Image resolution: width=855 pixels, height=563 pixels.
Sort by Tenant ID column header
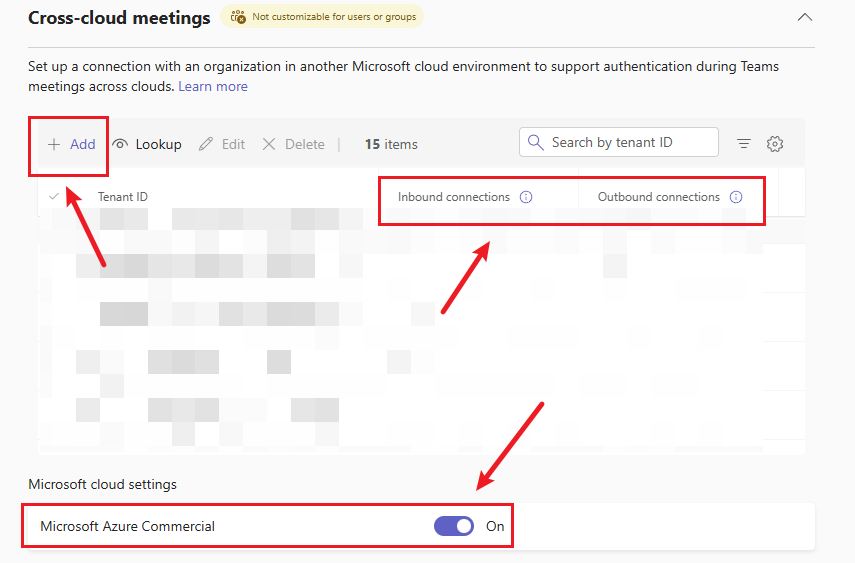123,197
